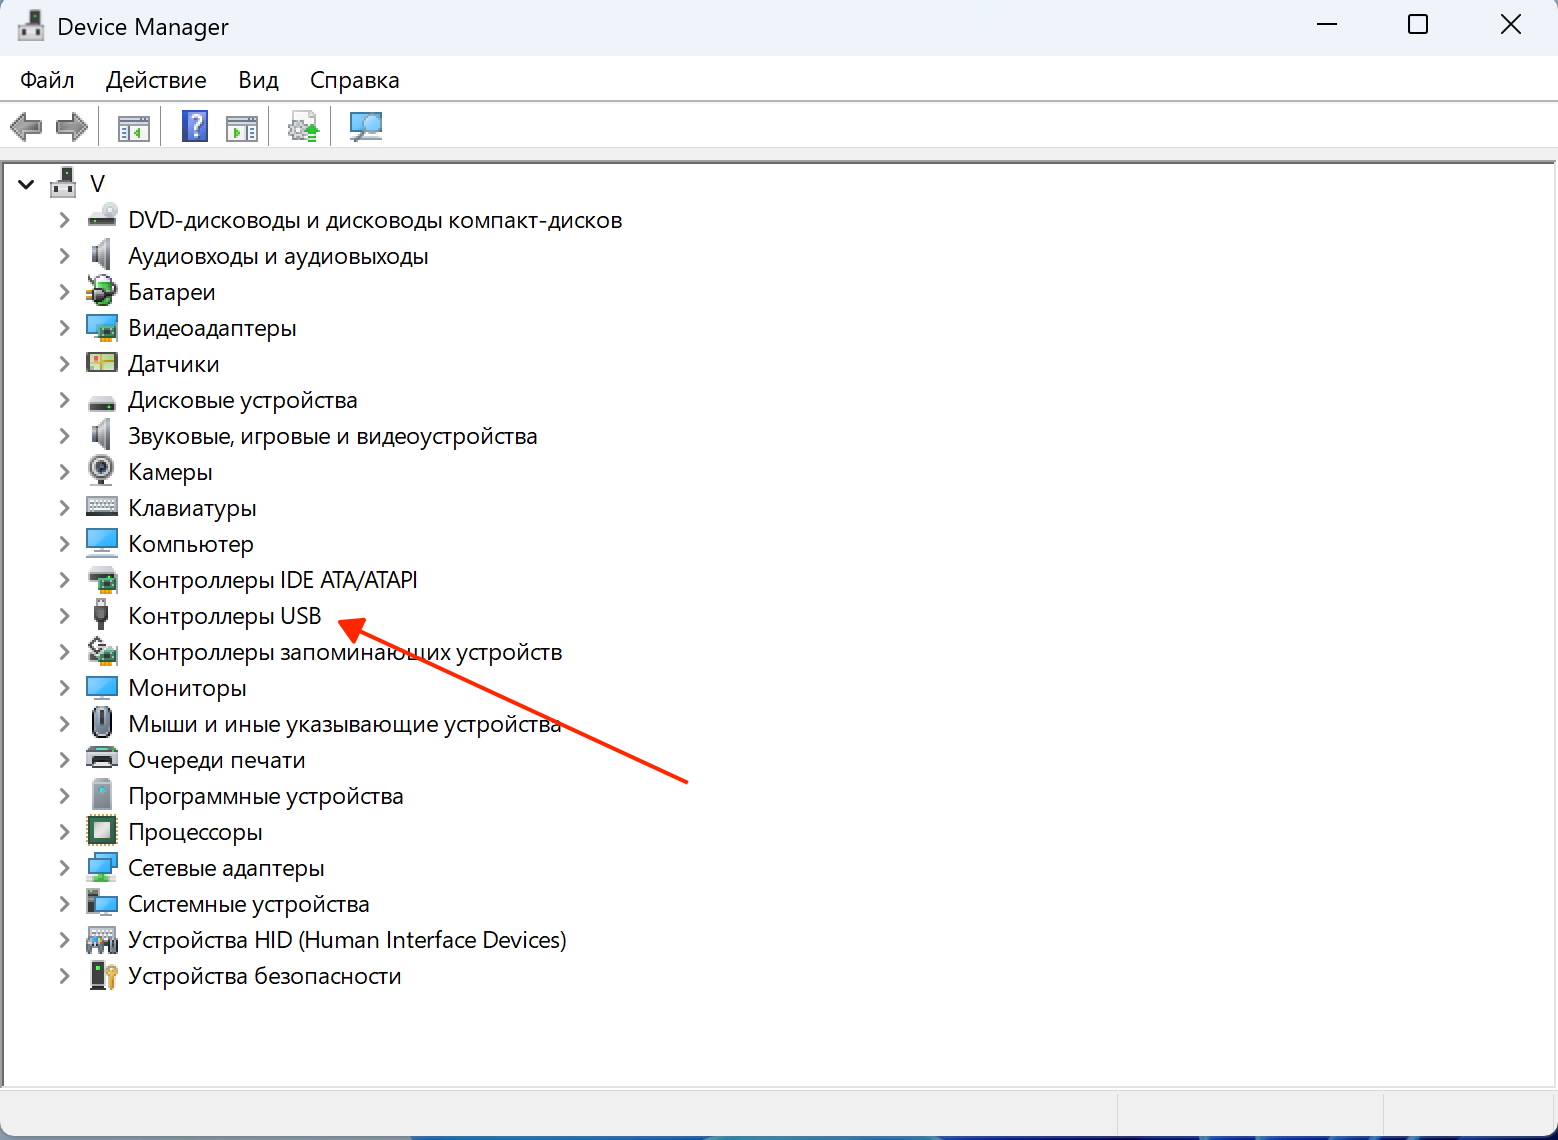Collapse the root computer node V

click(x=27, y=184)
